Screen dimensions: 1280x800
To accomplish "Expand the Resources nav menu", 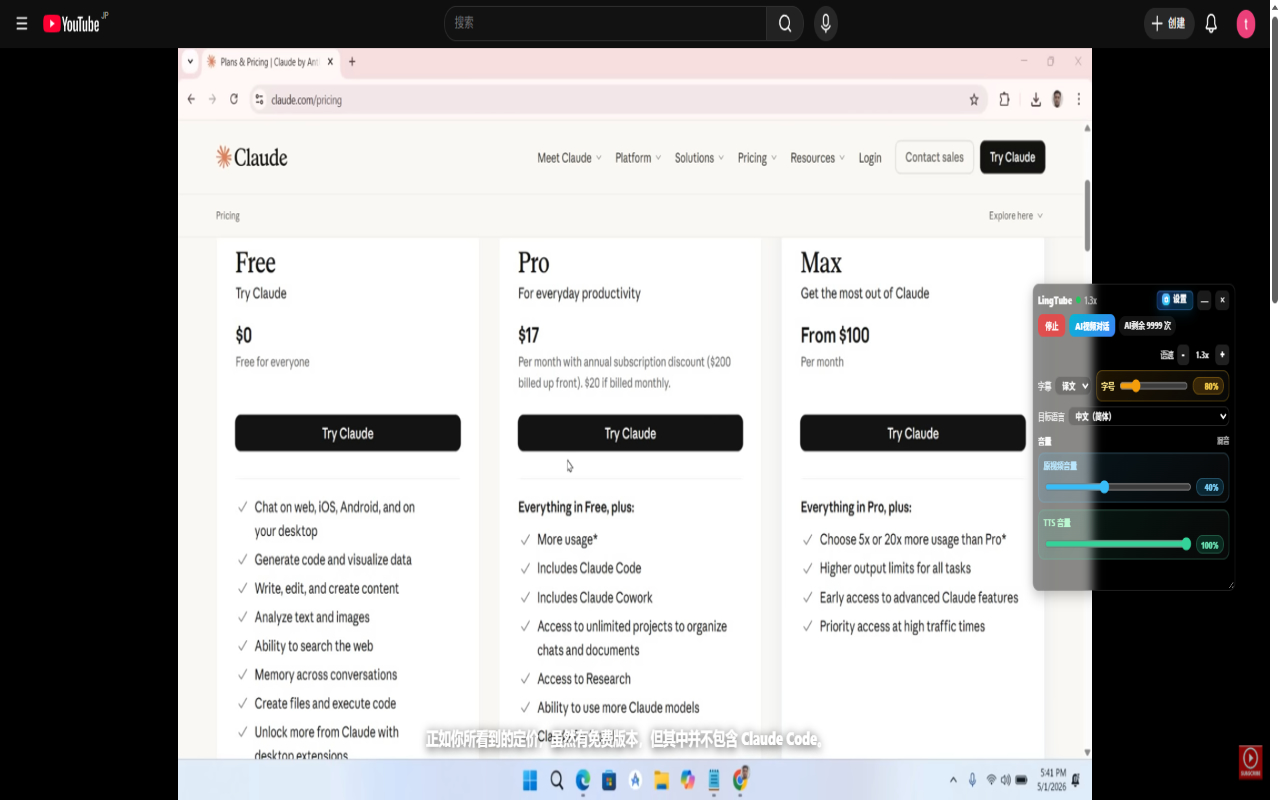I will click(x=817, y=158).
